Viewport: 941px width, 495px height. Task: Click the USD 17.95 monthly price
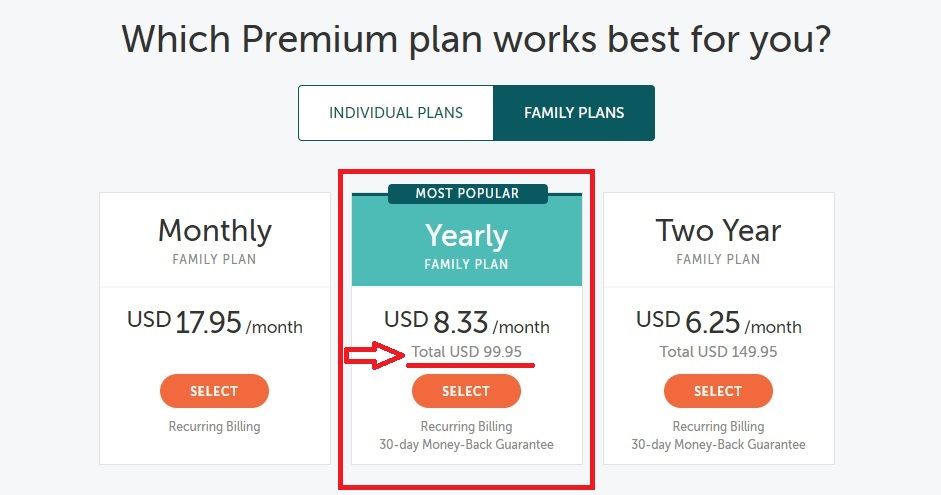point(215,323)
